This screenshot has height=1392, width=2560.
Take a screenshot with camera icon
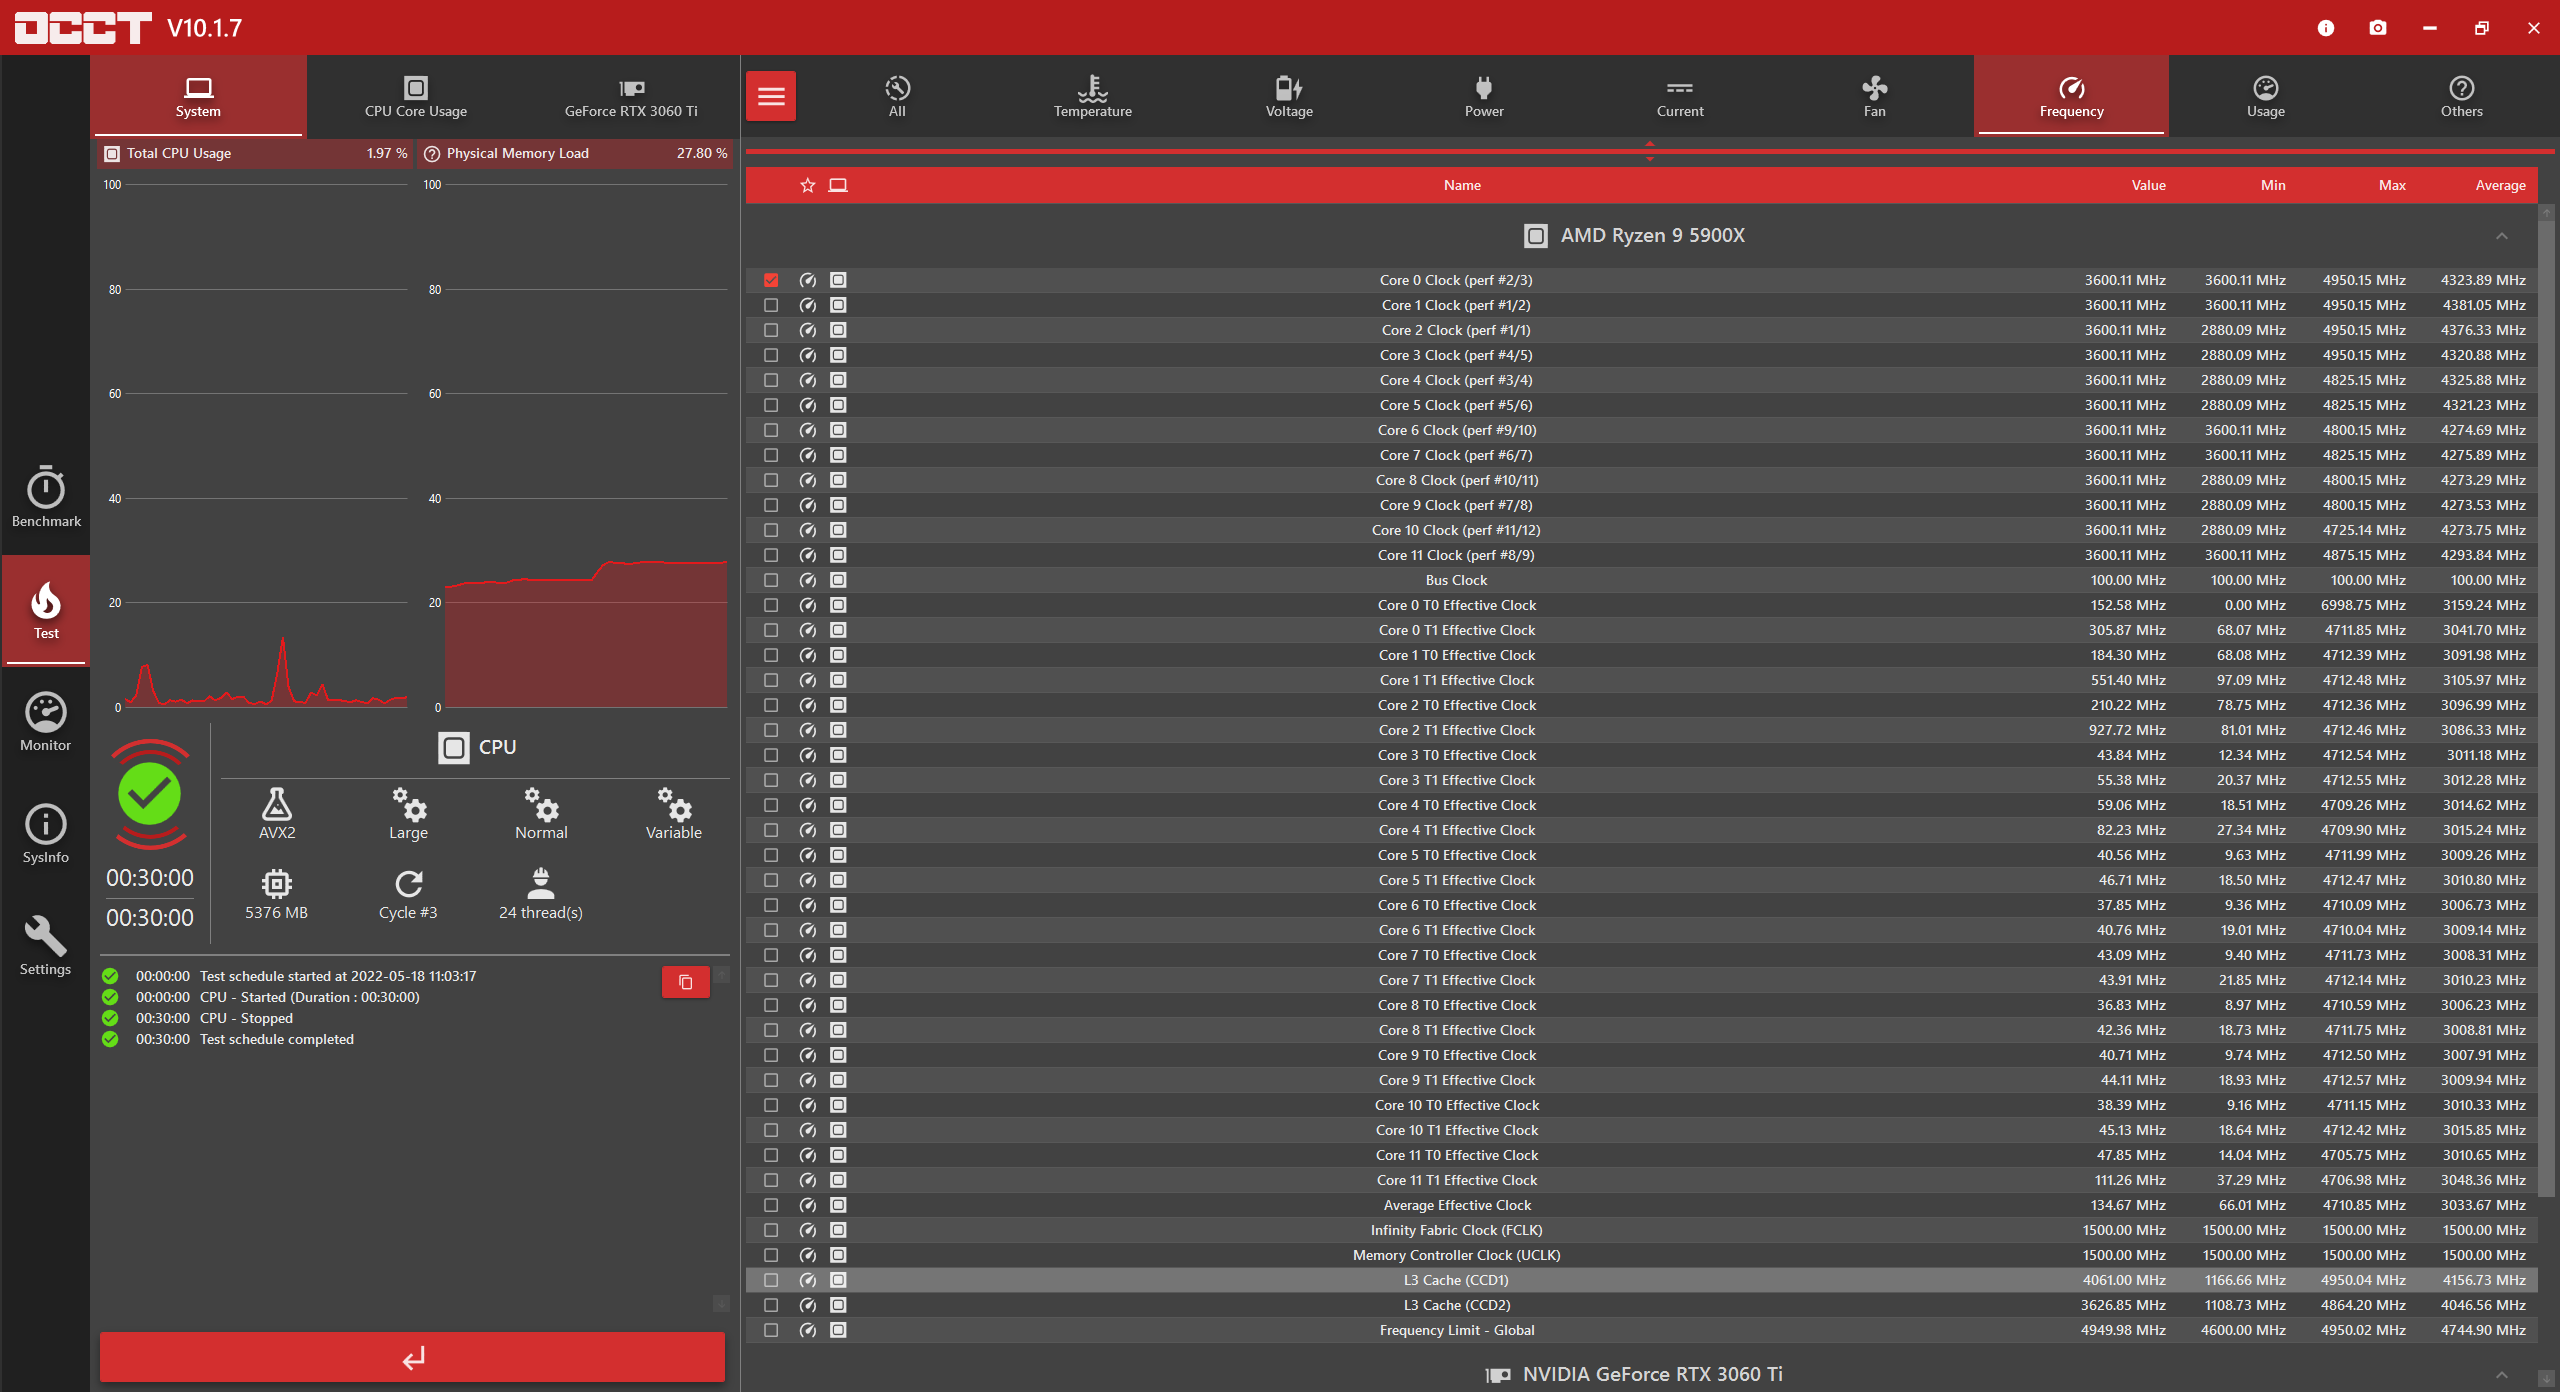[x=2378, y=28]
